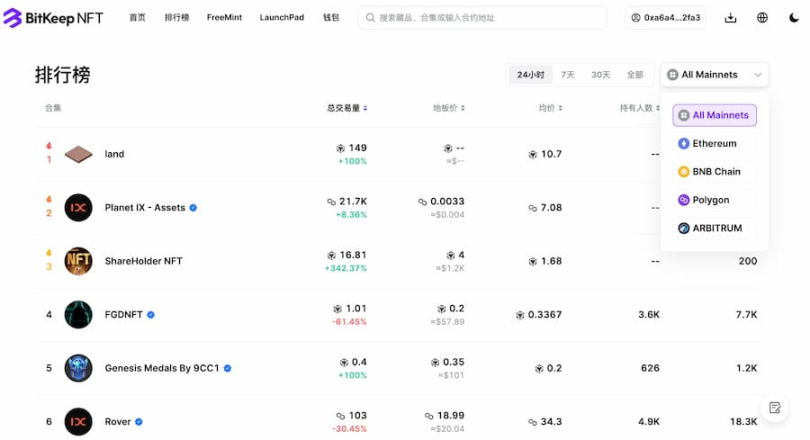Click FGDNFT average price 0.3367
Viewport: 810px width, 440px height.
tap(544, 315)
